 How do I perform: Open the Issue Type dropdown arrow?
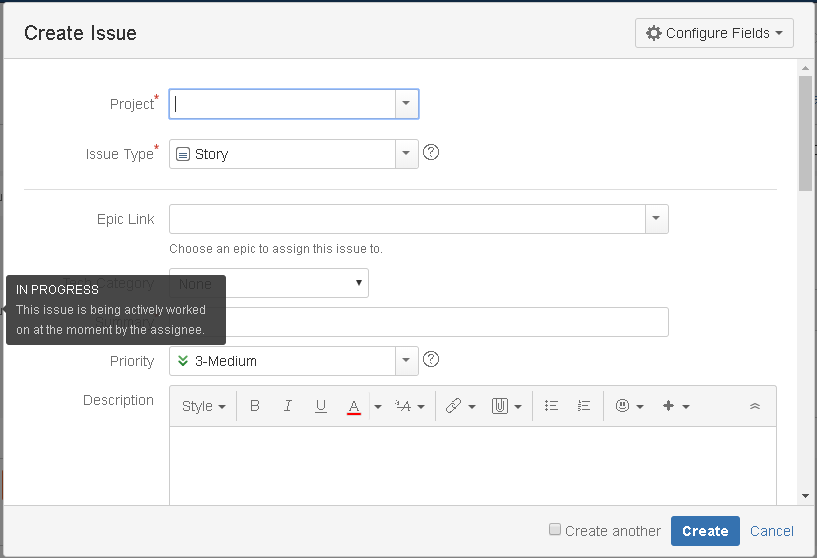tap(407, 154)
